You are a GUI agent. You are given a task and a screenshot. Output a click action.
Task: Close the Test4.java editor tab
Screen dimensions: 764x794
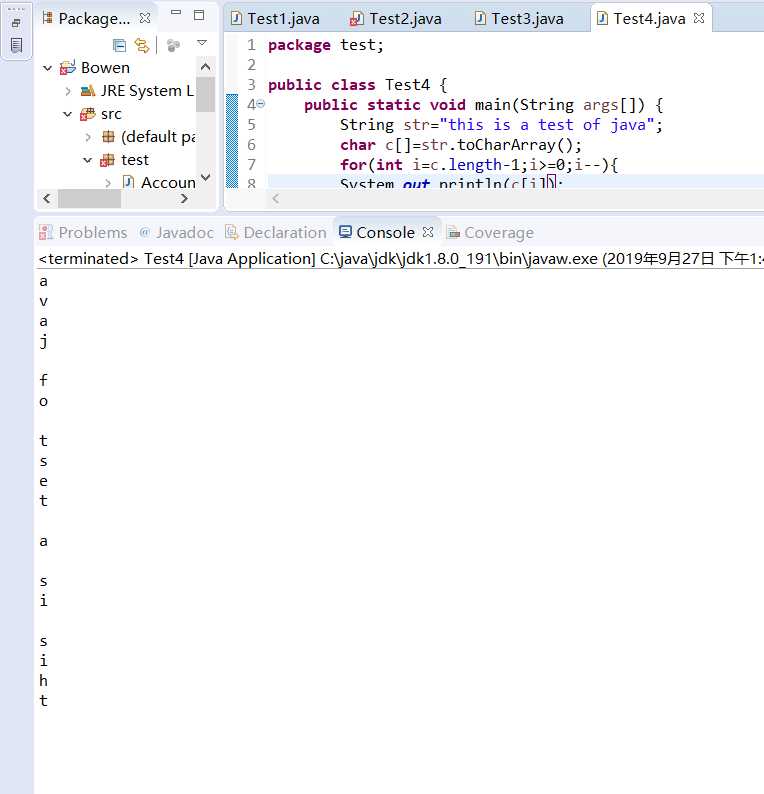coord(699,18)
